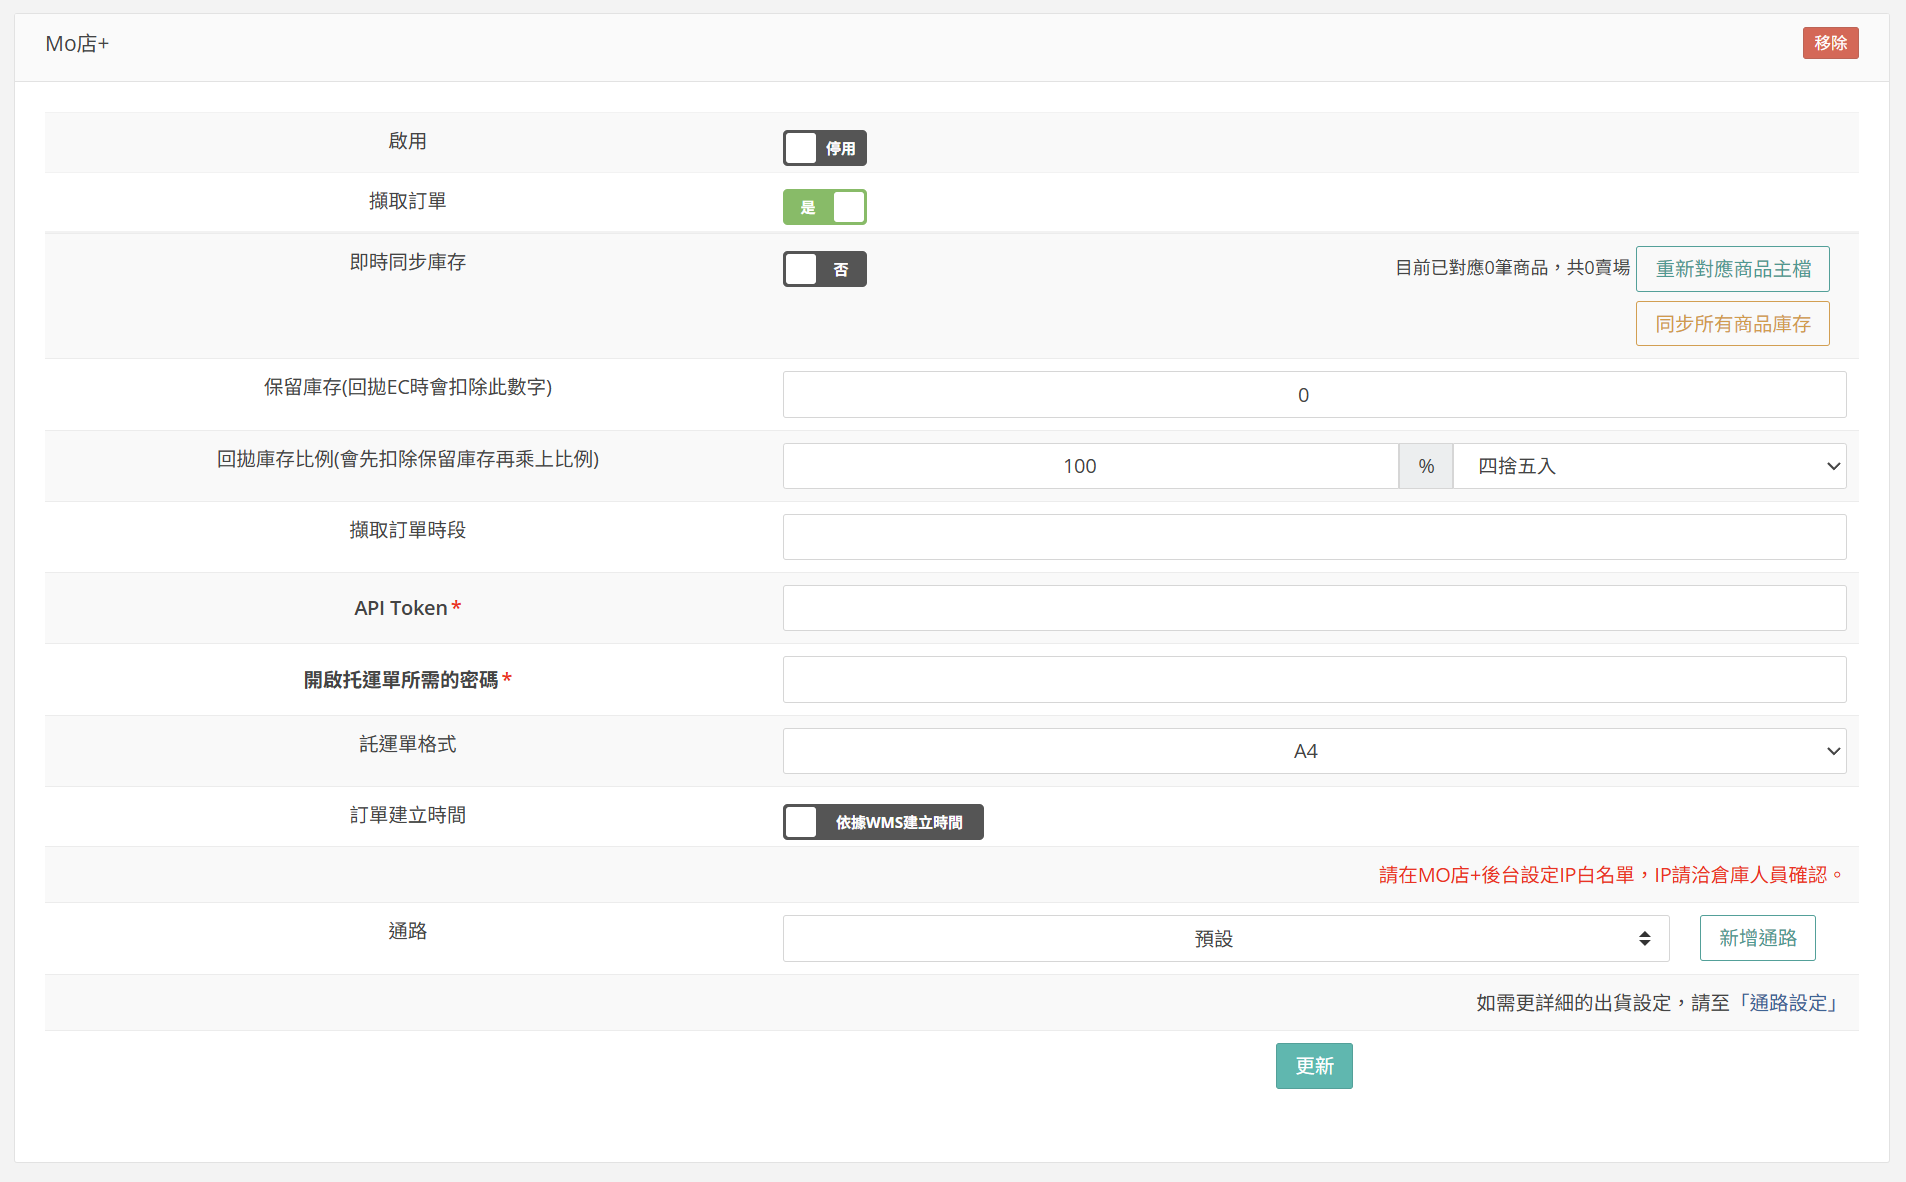Enable the 即時同步庫存 toggle

[824, 269]
